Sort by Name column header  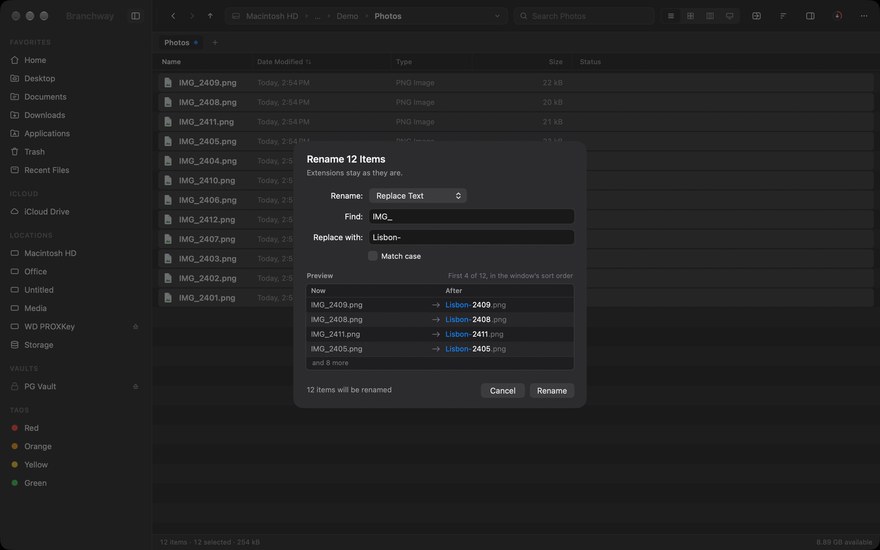click(x=171, y=62)
